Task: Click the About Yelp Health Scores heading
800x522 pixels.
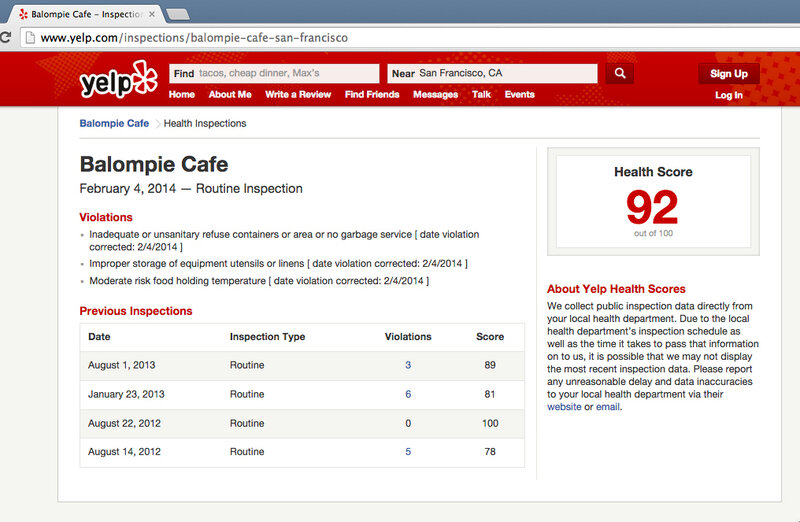Action: tap(616, 289)
